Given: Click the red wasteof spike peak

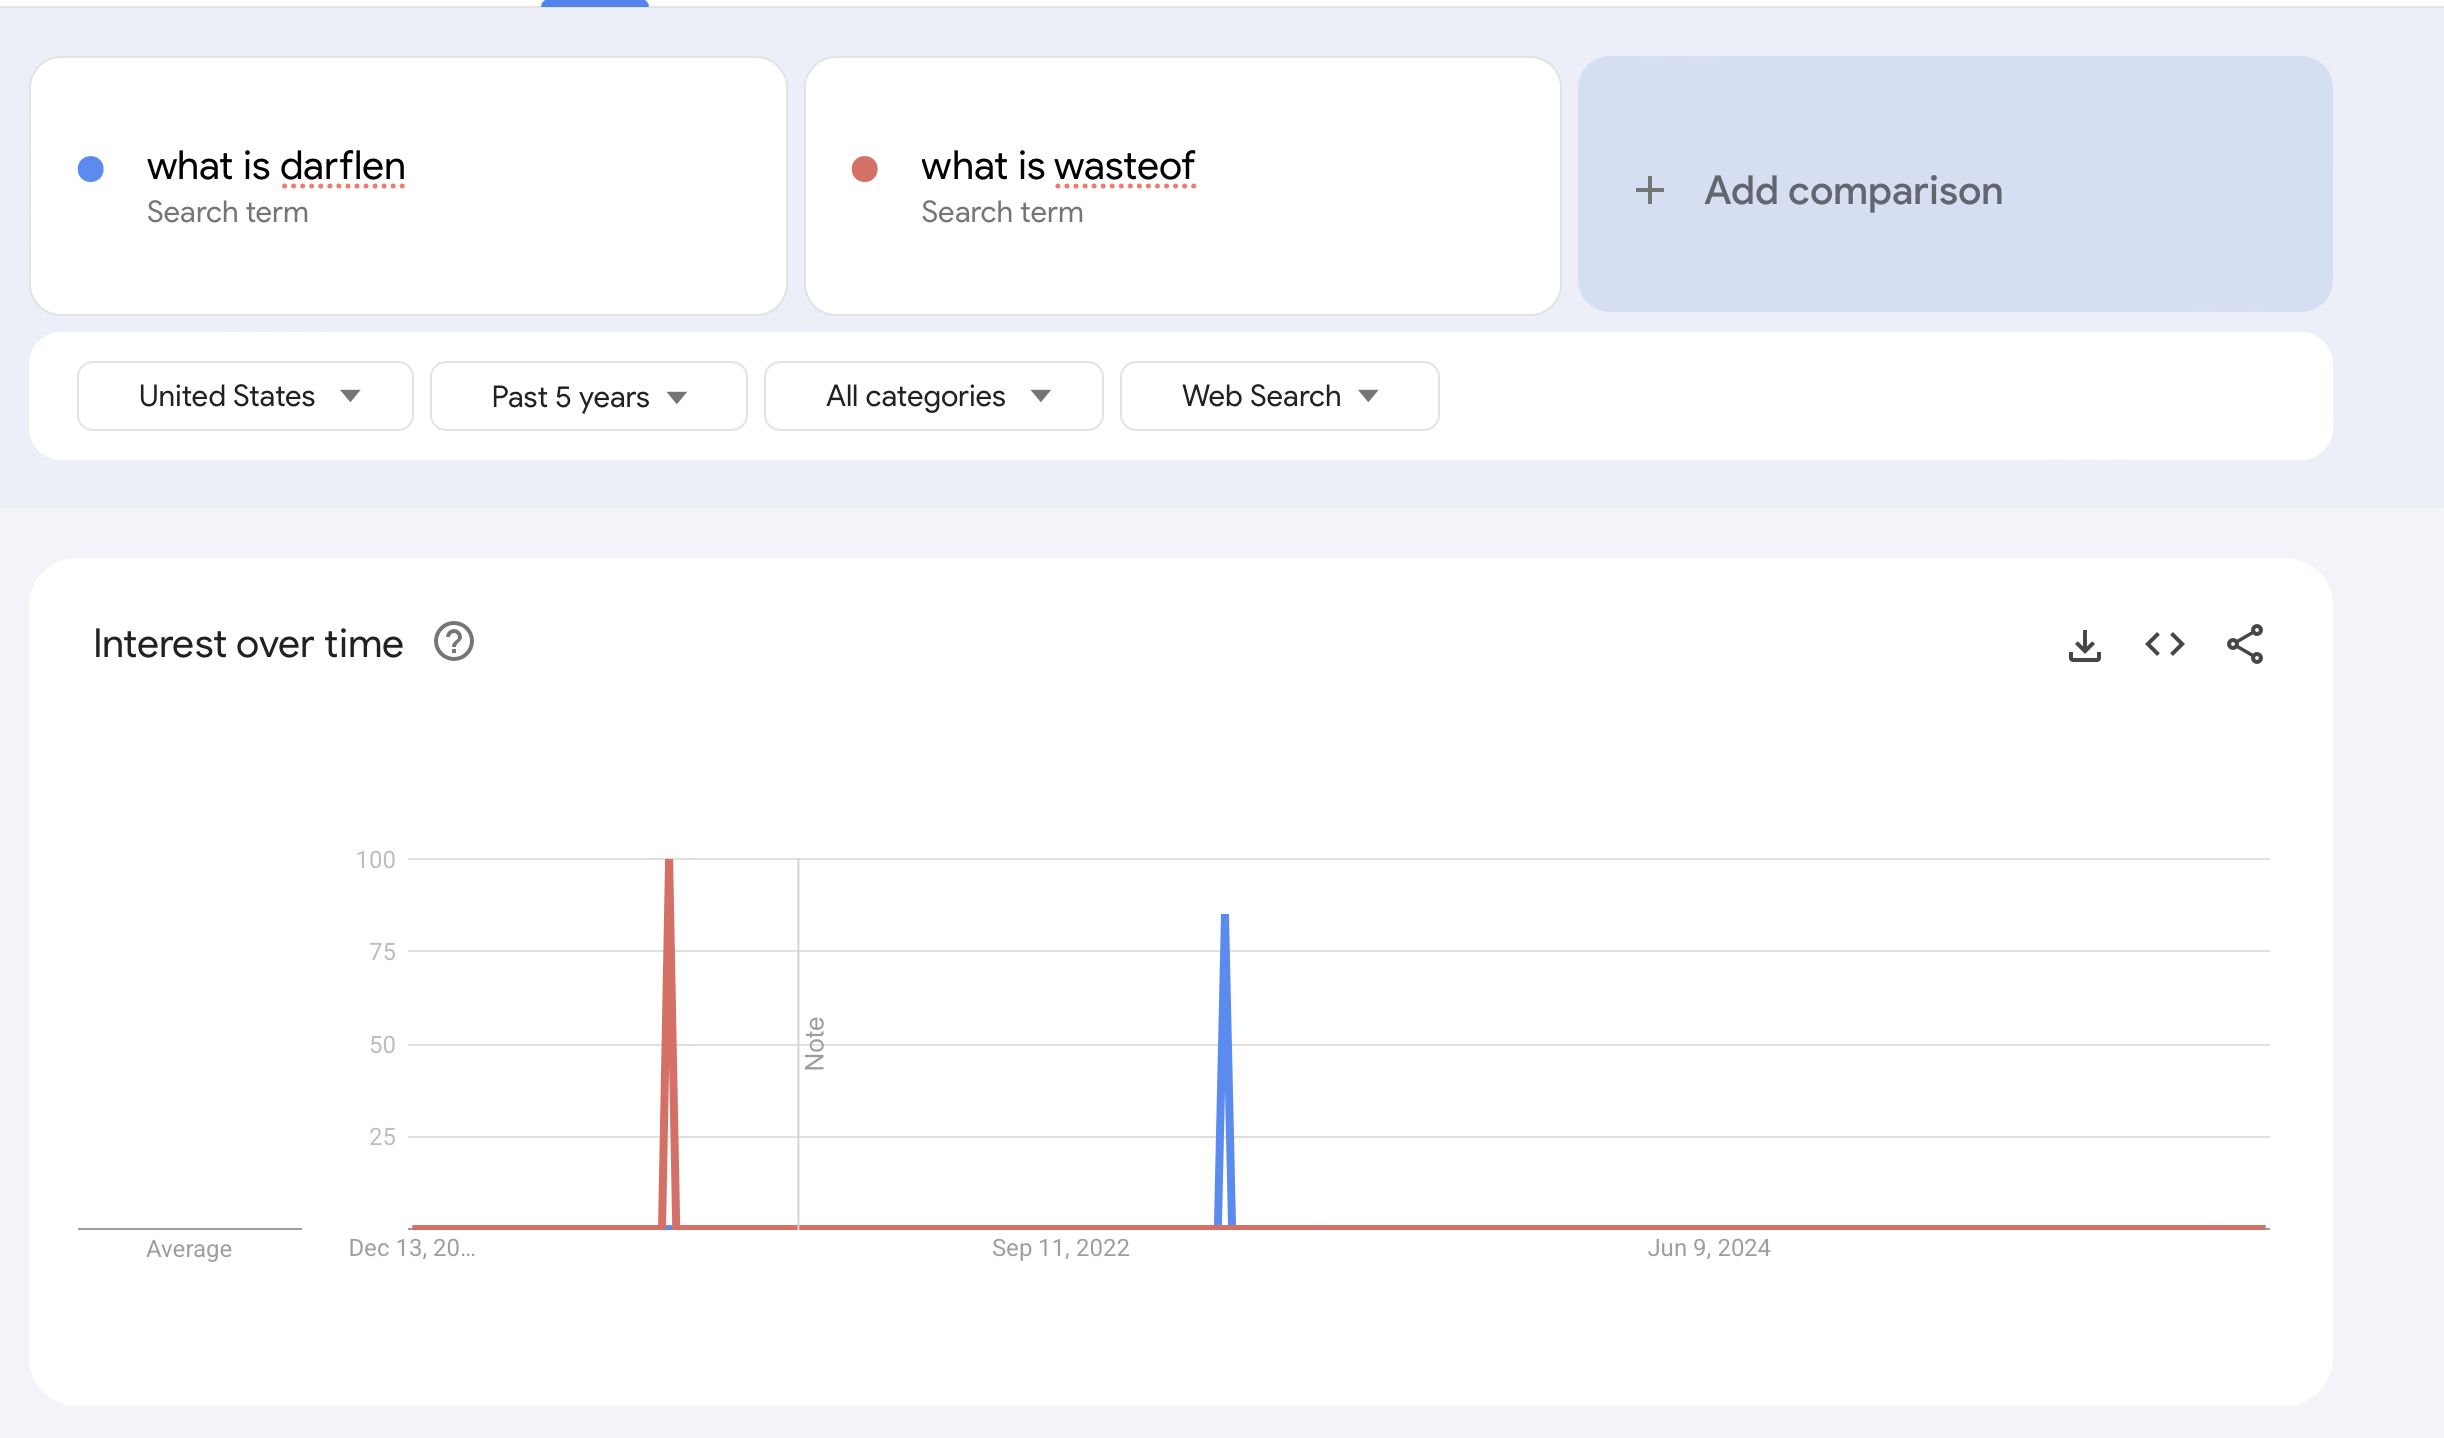Looking at the screenshot, I should coord(669,861).
